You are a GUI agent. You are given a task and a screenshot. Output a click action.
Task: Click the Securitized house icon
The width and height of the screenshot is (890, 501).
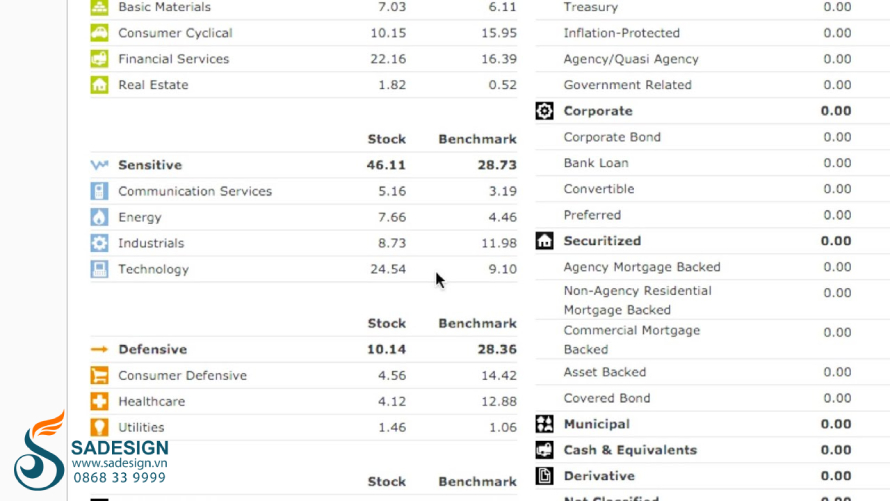(544, 241)
